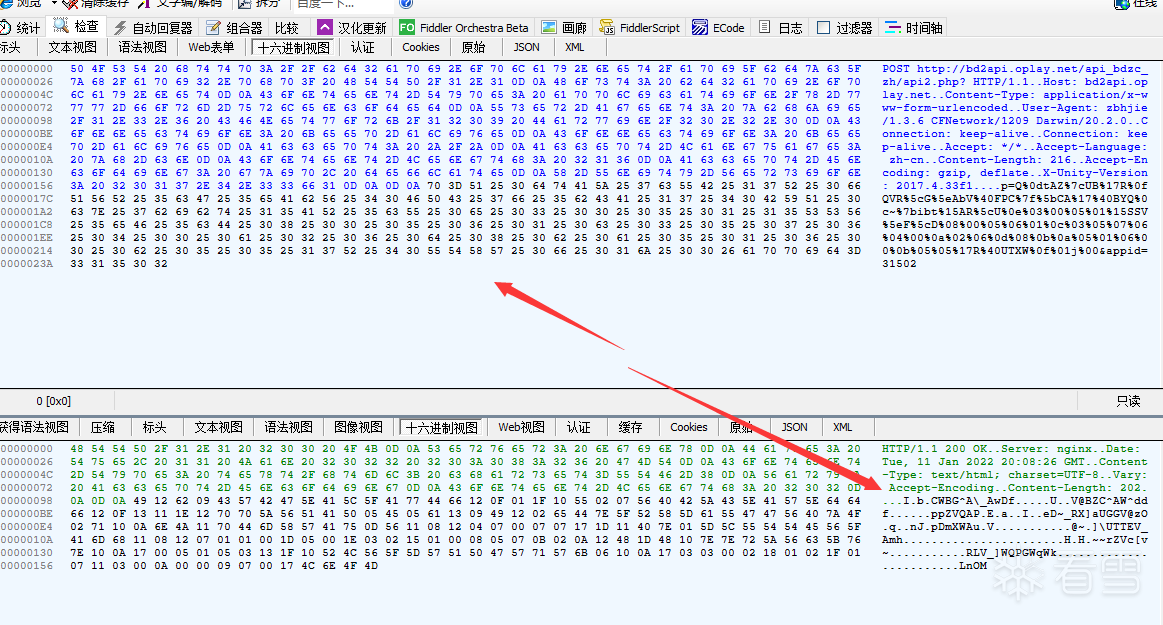Open the Fiddler Orchestra Beta tab
The width and height of the screenshot is (1163, 625).
coord(464,28)
